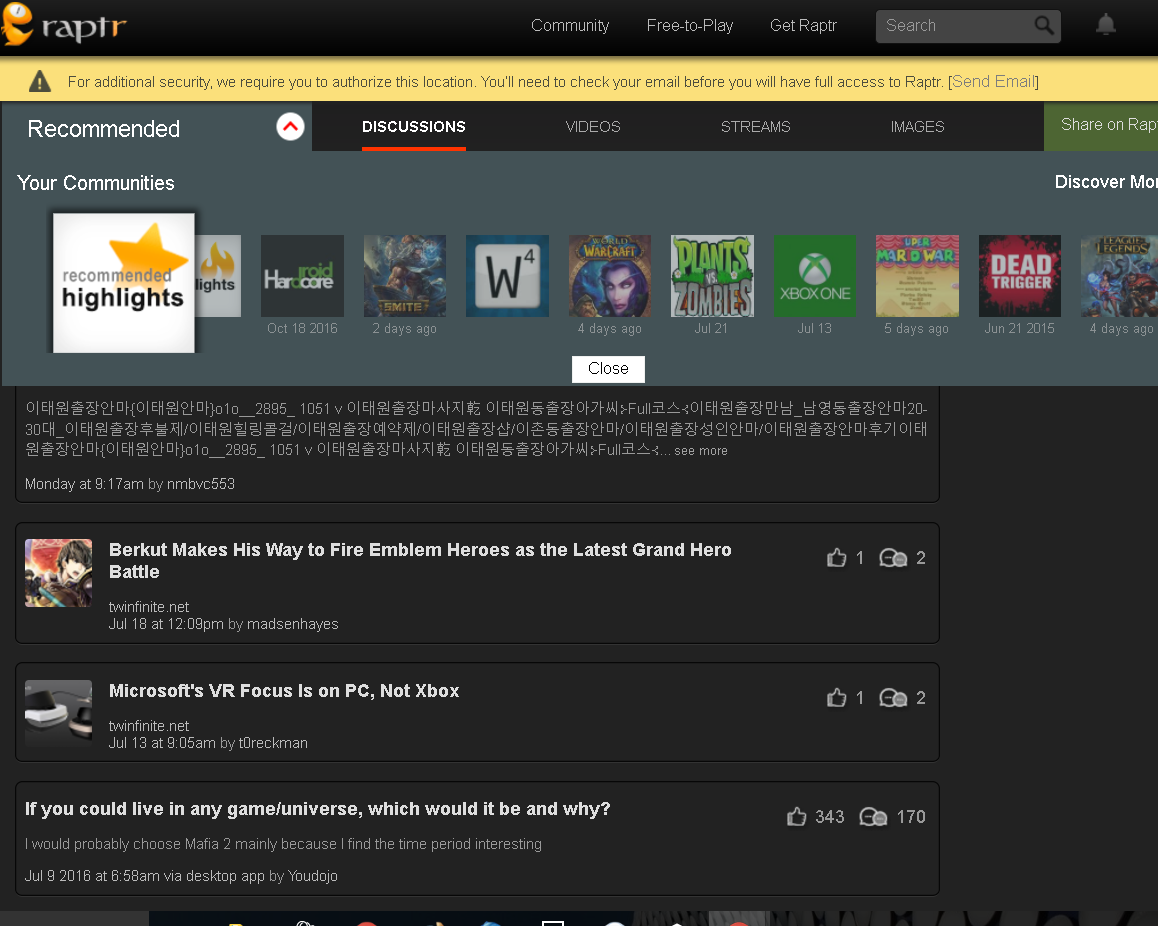Screen dimensions: 1158x926
Task: Click the Close button under communities
Action: point(608,369)
